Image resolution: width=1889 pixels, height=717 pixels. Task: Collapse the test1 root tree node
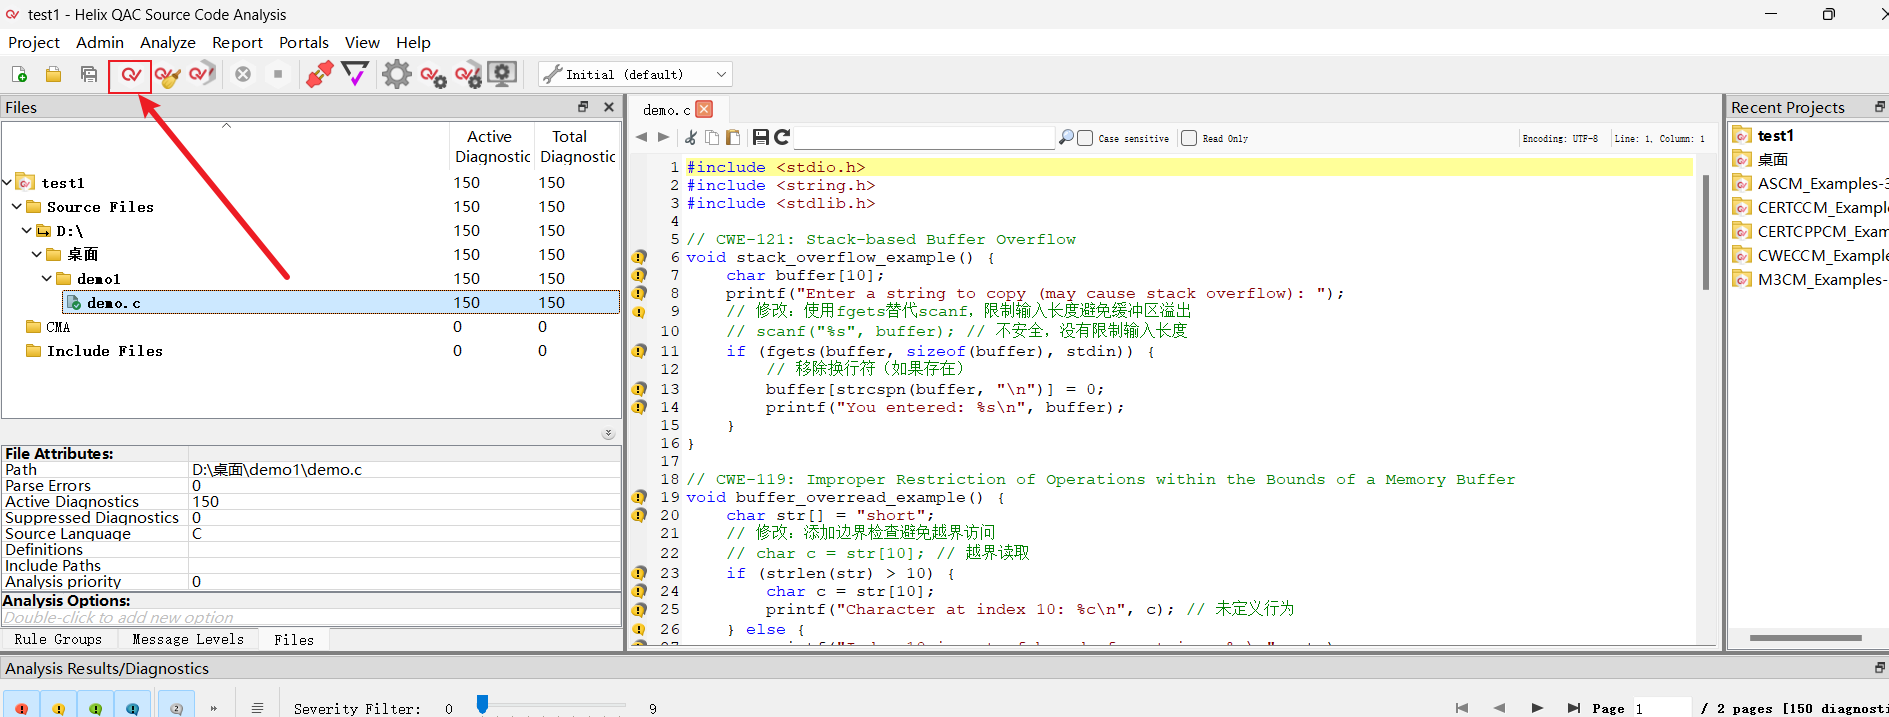7,182
